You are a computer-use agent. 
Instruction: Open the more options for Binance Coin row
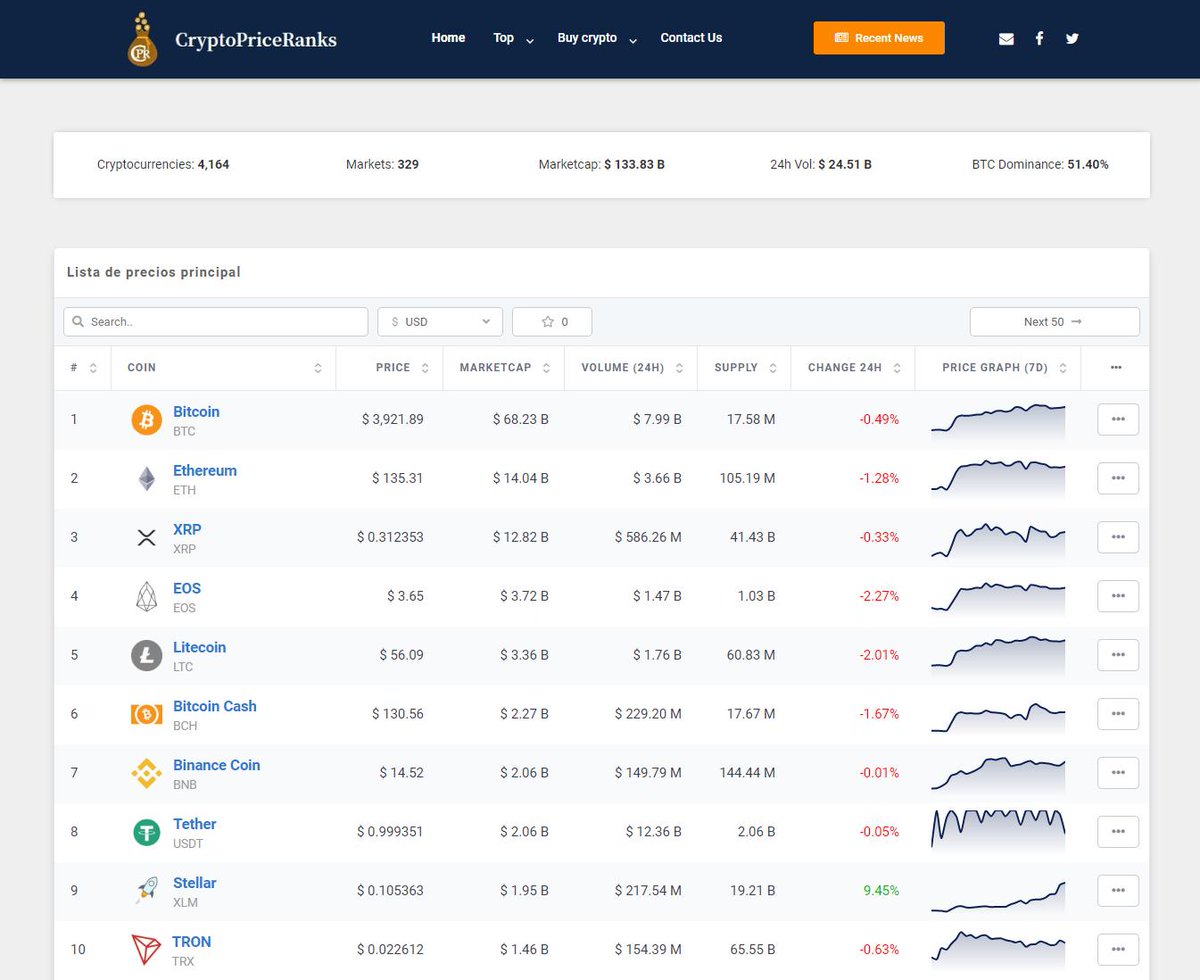pos(1118,773)
